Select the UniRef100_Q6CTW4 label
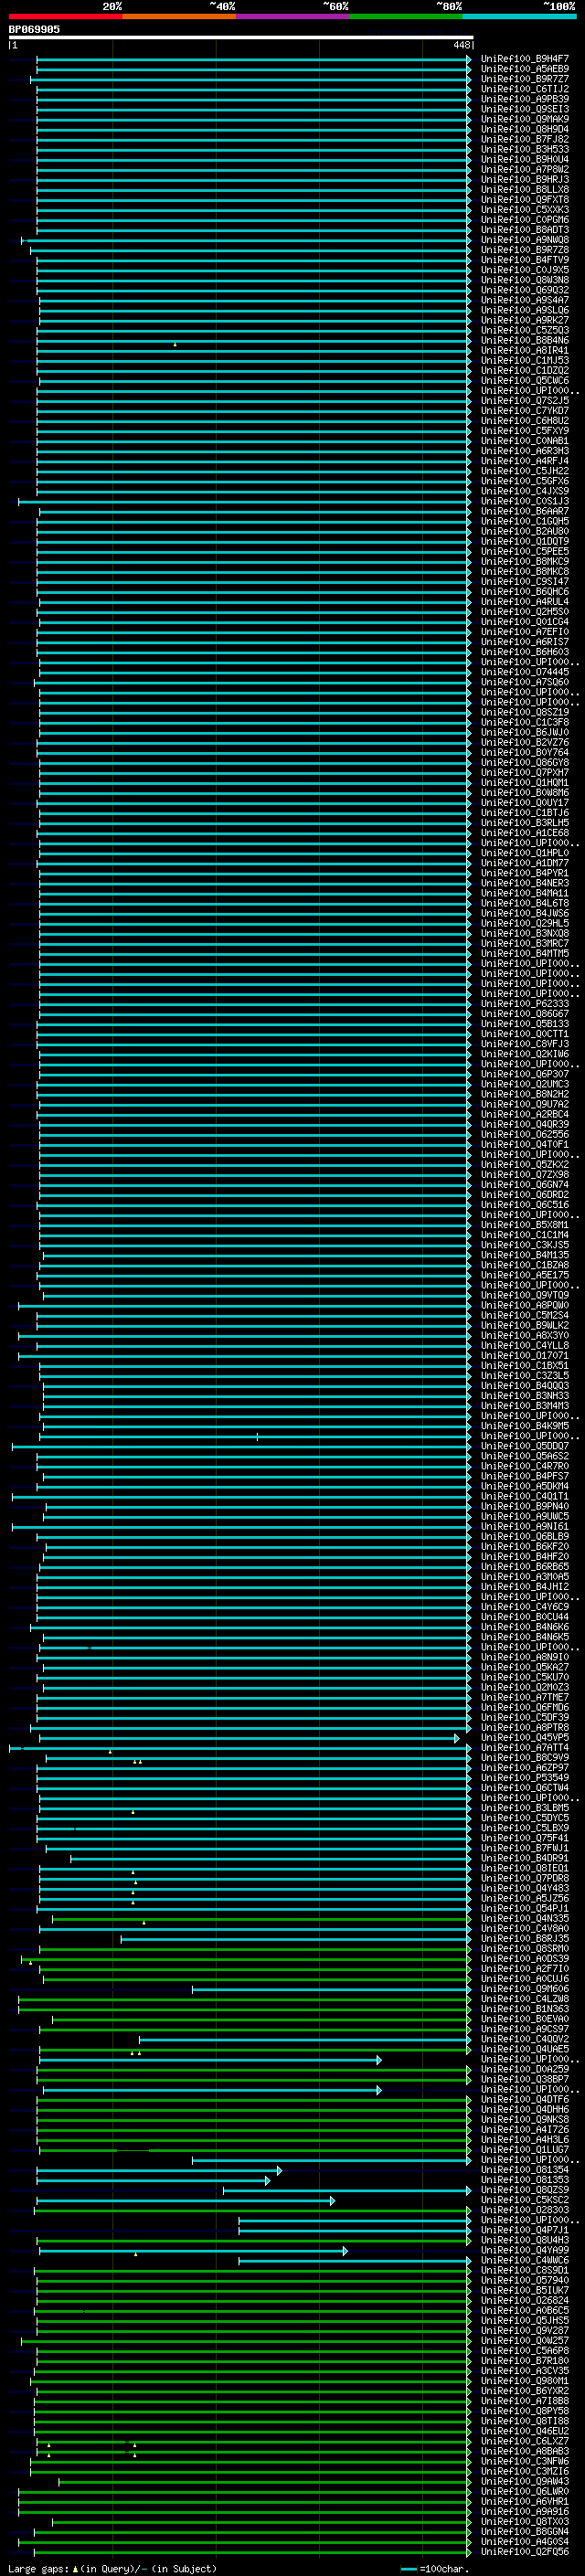 point(524,1788)
